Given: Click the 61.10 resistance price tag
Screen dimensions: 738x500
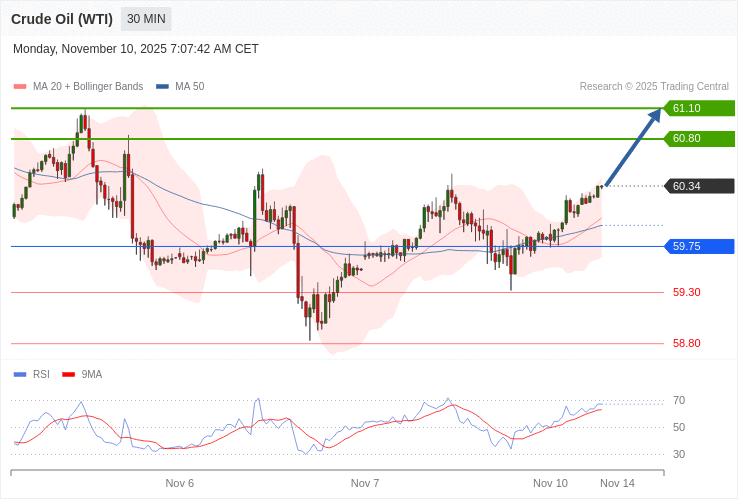Looking at the screenshot, I should (699, 108).
